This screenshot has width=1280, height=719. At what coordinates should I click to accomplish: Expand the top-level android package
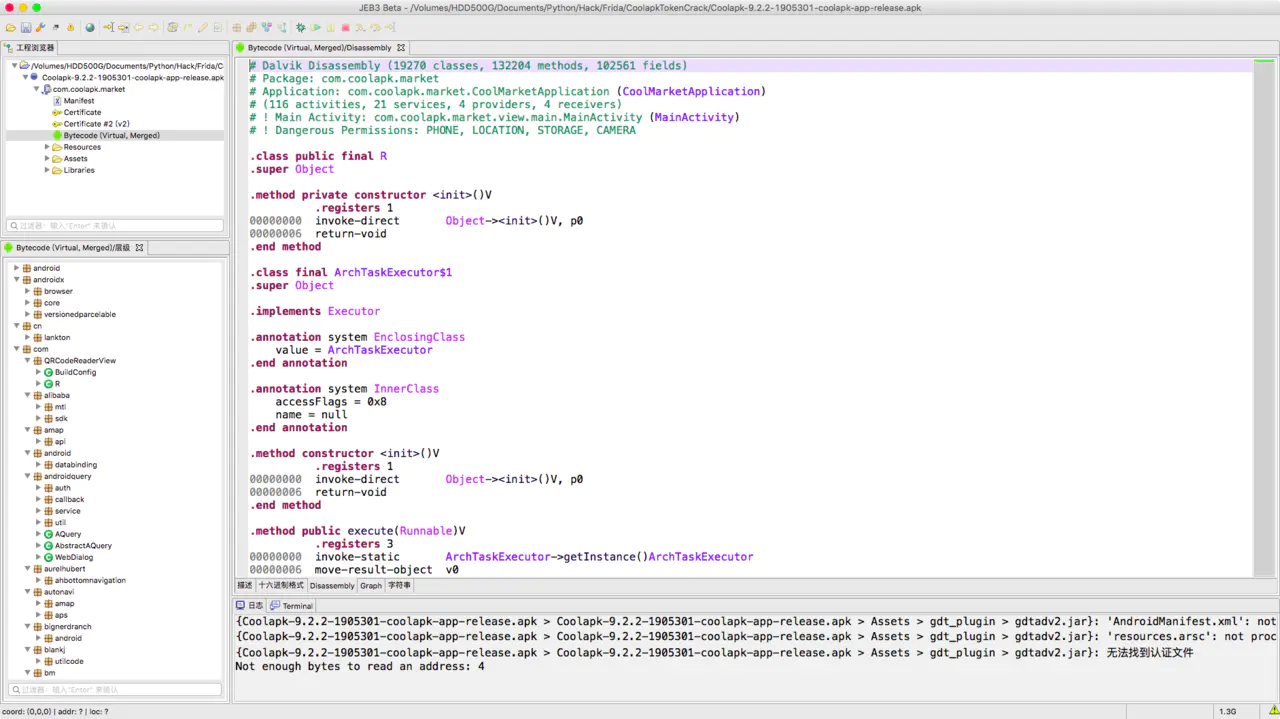(x=16, y=268)
